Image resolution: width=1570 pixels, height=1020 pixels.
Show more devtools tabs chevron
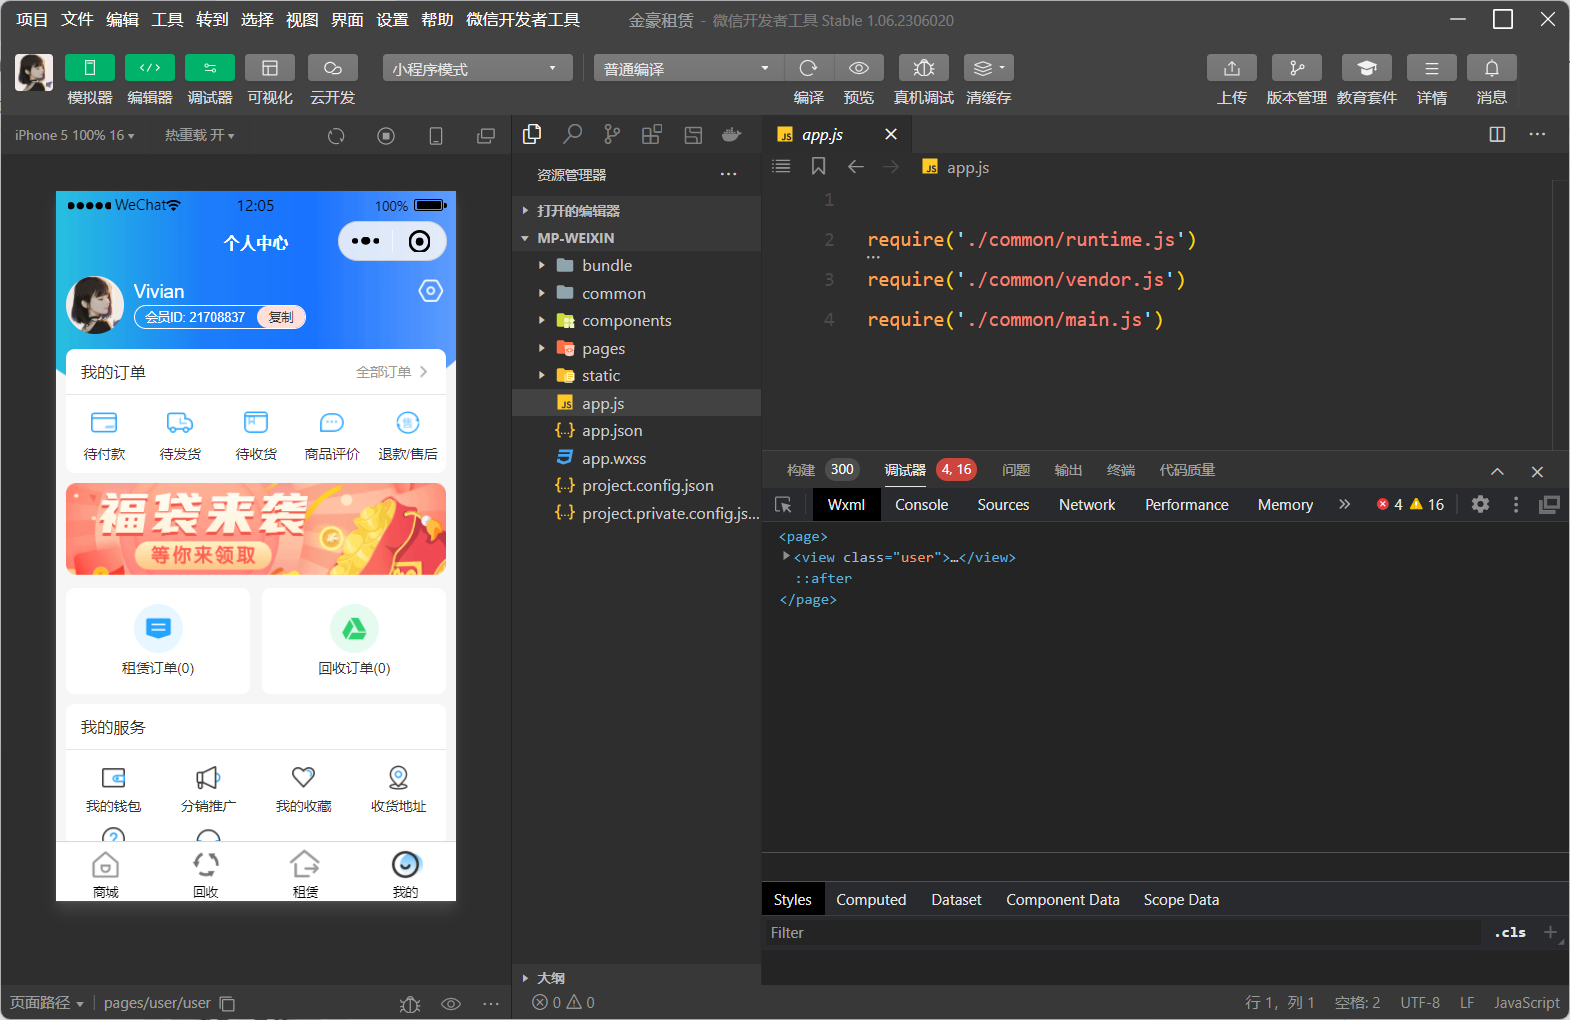(x=1344, y=504)
